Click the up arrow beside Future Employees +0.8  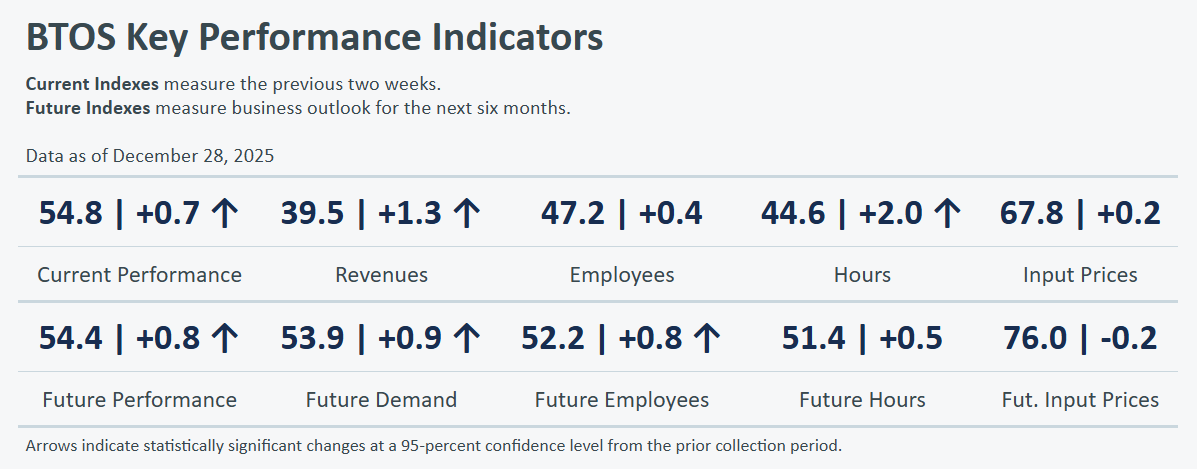click(706, 338)
